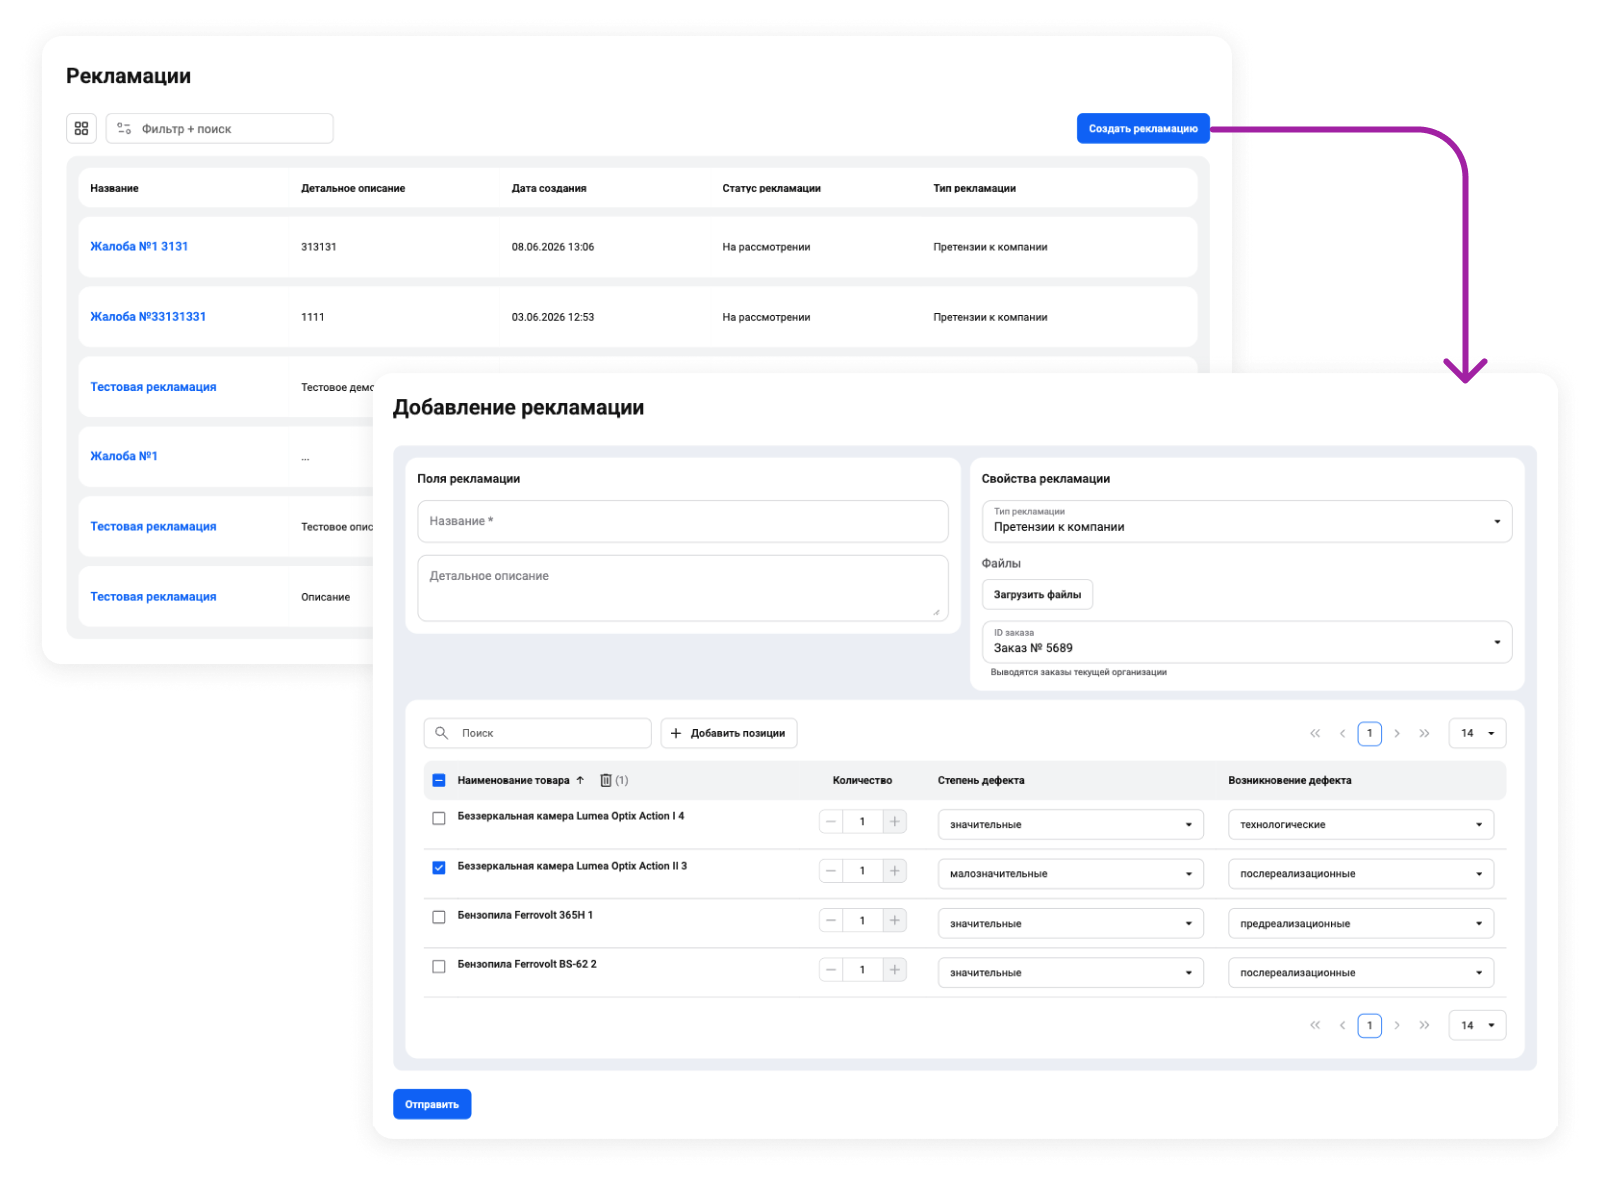Open the предреализационные defect origin dropdown
Image resolution: width=1600 pixels, height=1188 pixels.
pyautogui.click(x=1361, y=923)
